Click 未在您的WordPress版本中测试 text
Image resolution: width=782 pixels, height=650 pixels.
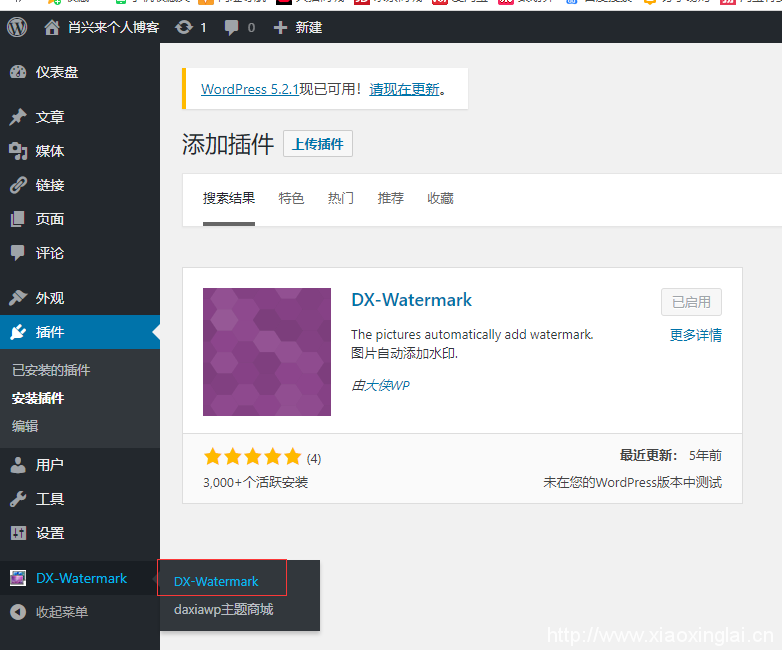[632, 482]
